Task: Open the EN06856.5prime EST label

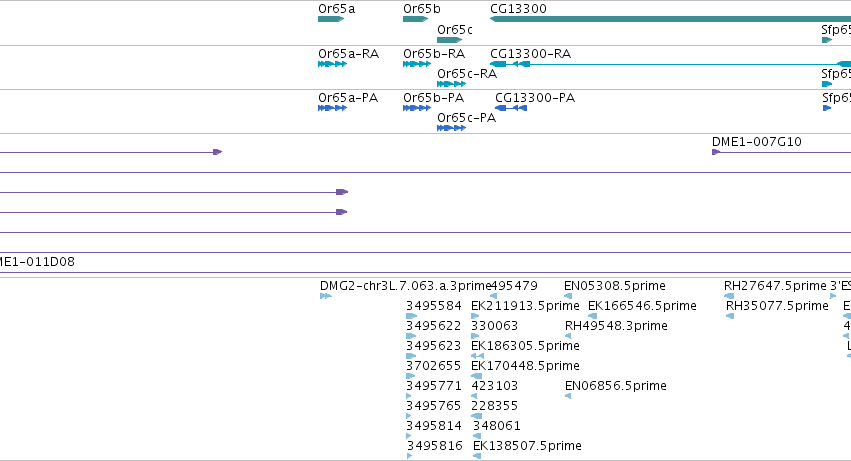Action: point(615,386)
